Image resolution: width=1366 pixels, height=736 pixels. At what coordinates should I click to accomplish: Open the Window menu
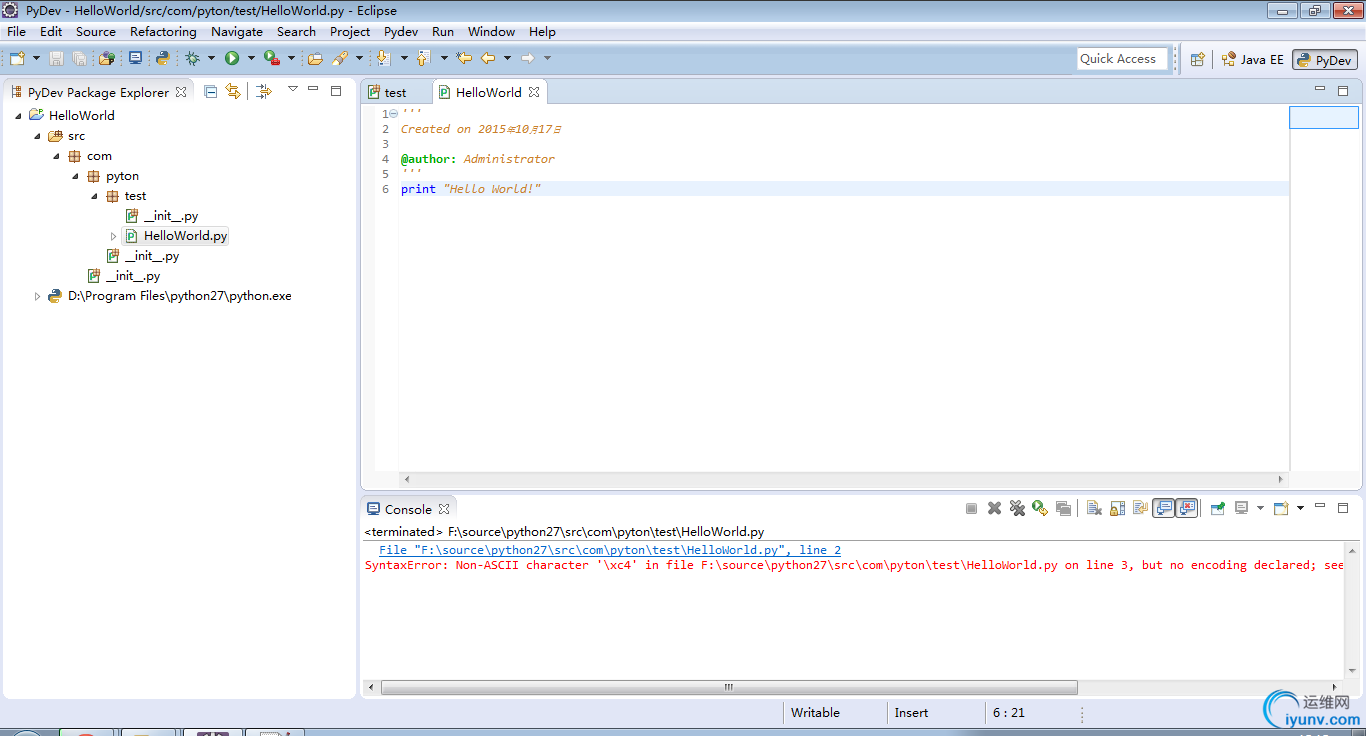click(492, 32)
